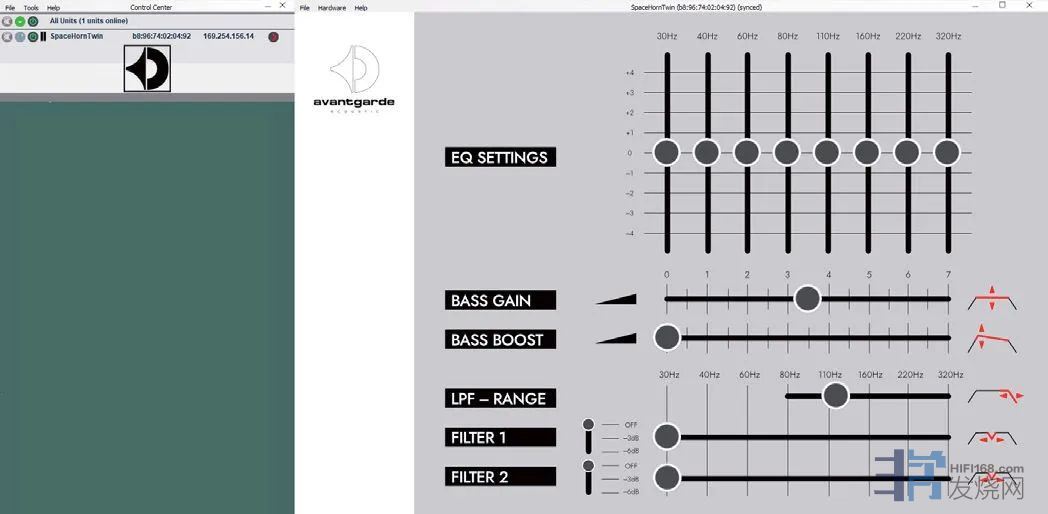Click the EQ SETTINGS label

pos(499,157)
